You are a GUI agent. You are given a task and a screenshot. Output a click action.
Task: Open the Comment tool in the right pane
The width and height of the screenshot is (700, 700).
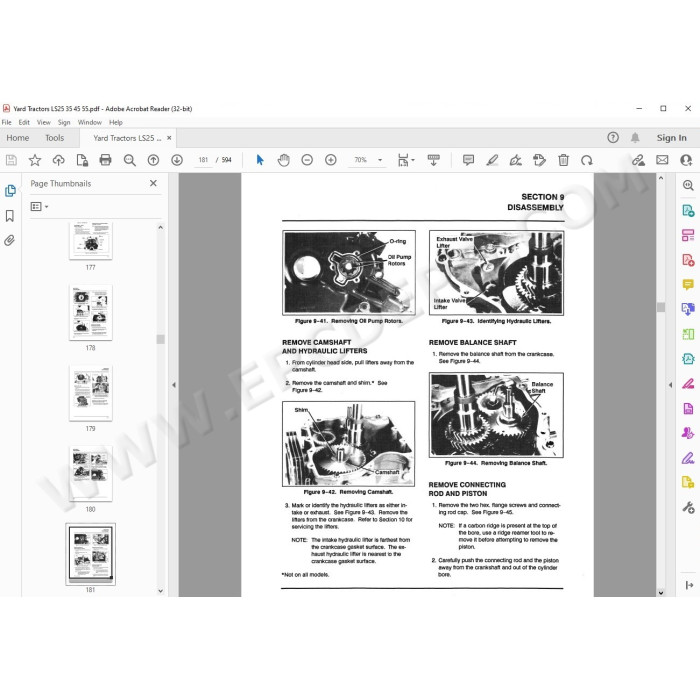(x=688, y=284)
